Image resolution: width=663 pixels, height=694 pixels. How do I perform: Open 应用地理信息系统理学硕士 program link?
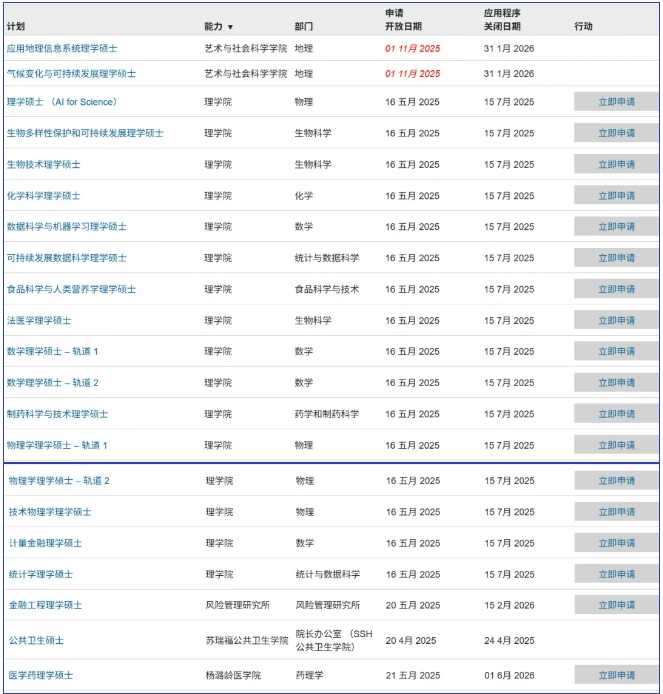[62, 47]
